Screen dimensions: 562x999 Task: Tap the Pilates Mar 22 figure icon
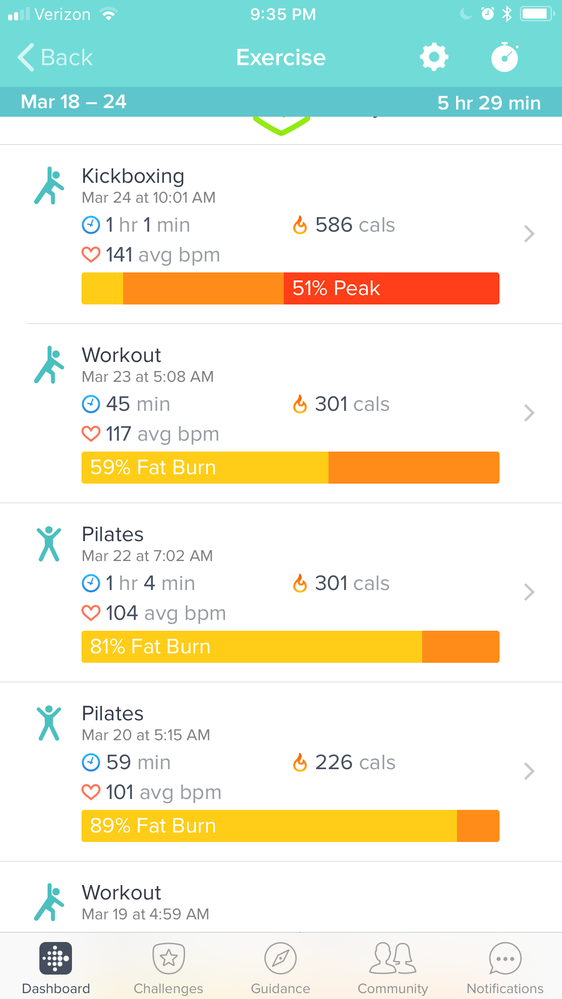pyautogui.click(x=49, y=543)
